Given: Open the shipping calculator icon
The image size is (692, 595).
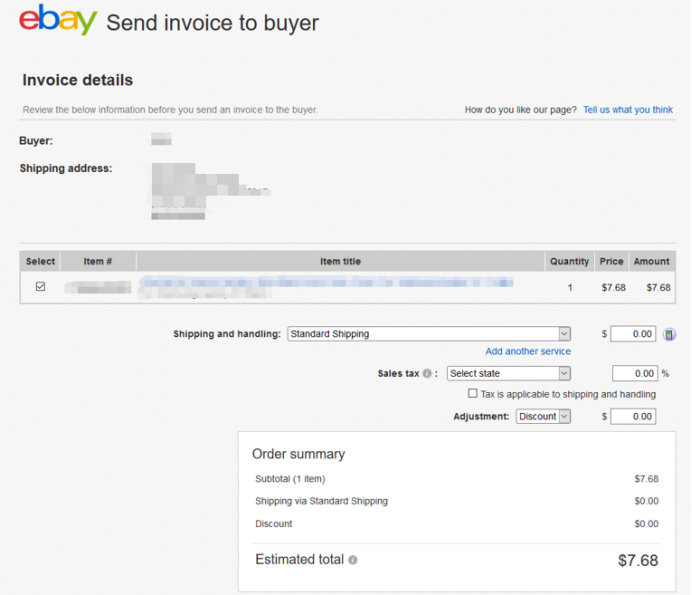Looking at the screenshot, I should pos(669,335).
